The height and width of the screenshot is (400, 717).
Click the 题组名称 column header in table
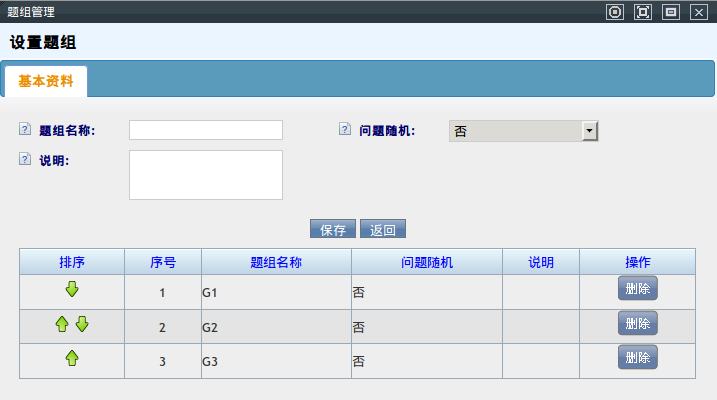tap(276, 262)
